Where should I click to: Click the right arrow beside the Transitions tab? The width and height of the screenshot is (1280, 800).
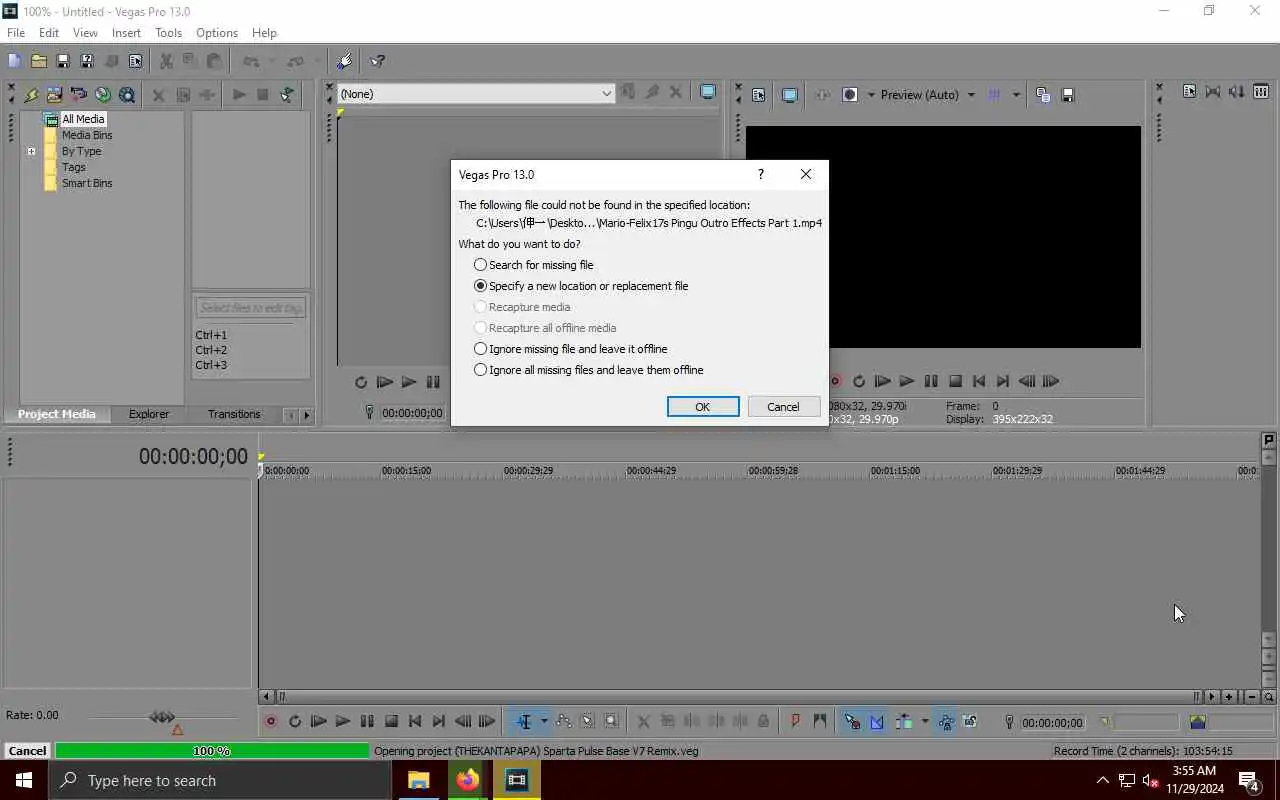(306, 415)
